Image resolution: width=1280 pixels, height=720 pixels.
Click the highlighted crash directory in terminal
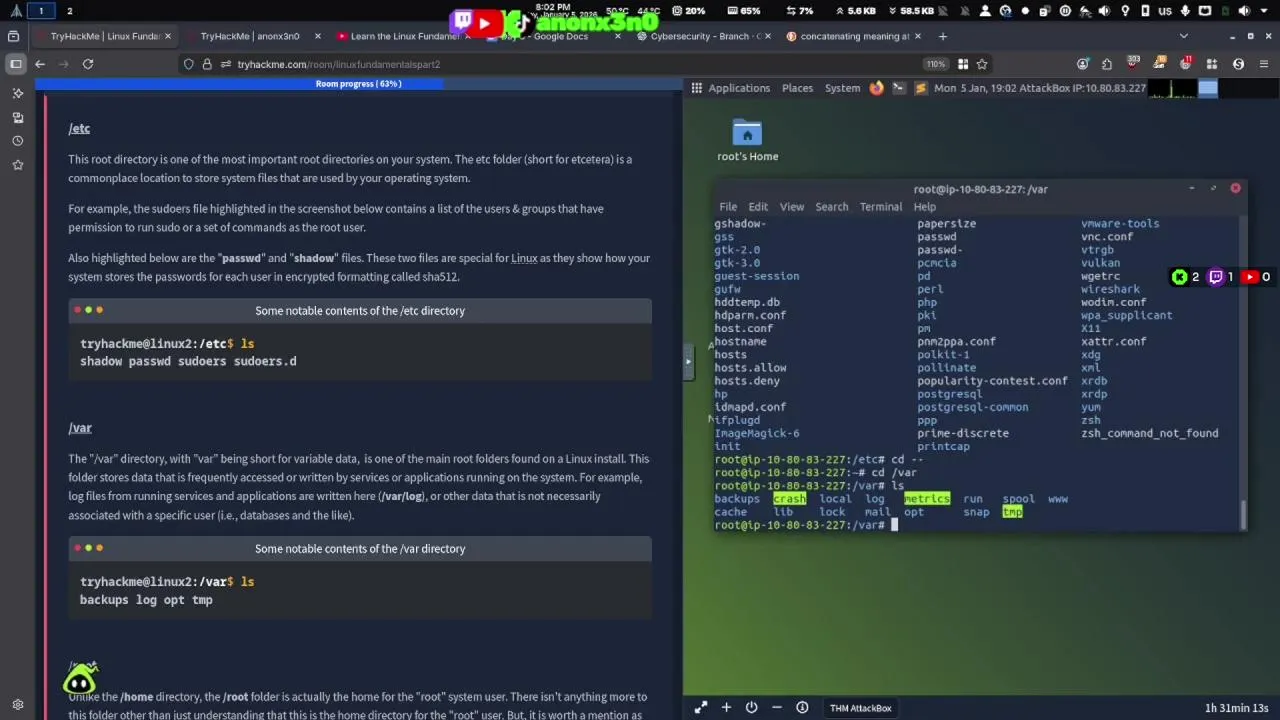click(x=789, y=499)
